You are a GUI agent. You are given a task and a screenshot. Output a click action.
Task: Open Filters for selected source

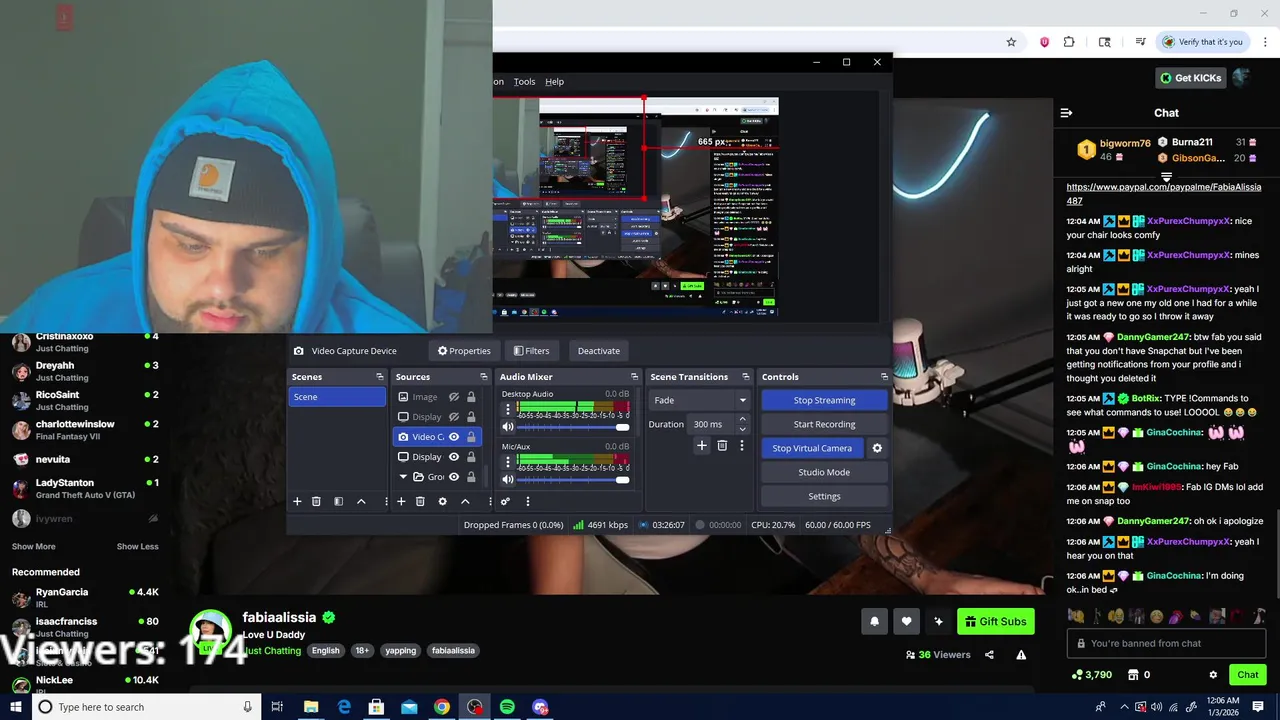[x=531, y=351]
